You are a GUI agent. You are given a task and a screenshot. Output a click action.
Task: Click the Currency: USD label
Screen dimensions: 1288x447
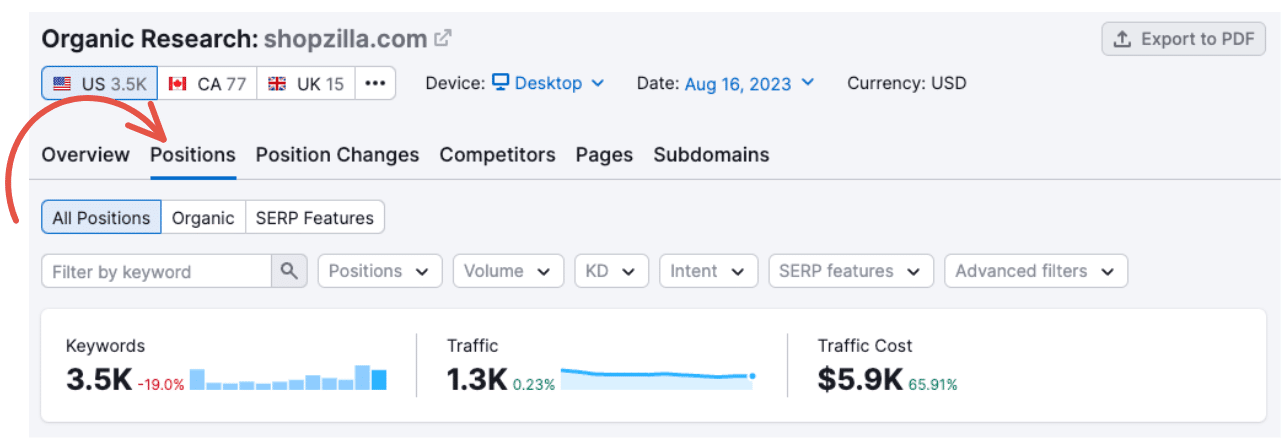coord(907,83)
